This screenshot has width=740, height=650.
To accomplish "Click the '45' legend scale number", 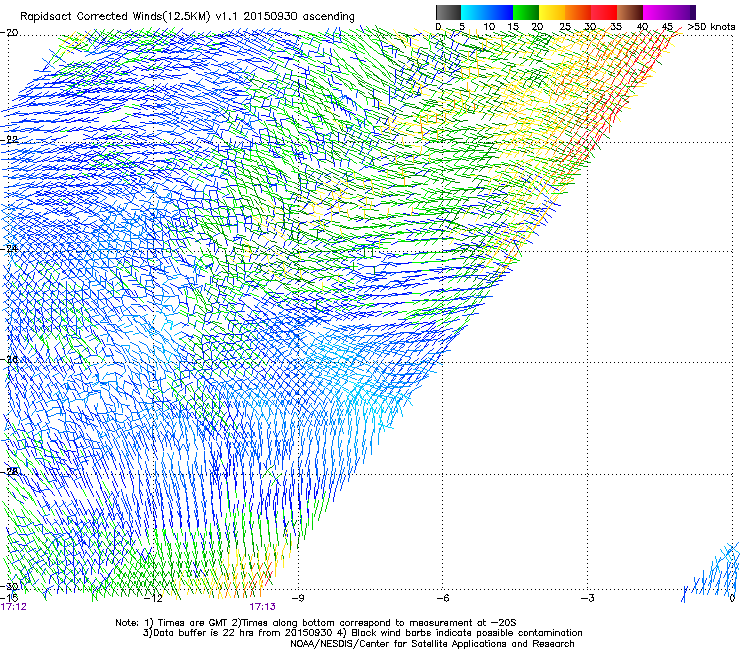I will [x=667, y=27].
